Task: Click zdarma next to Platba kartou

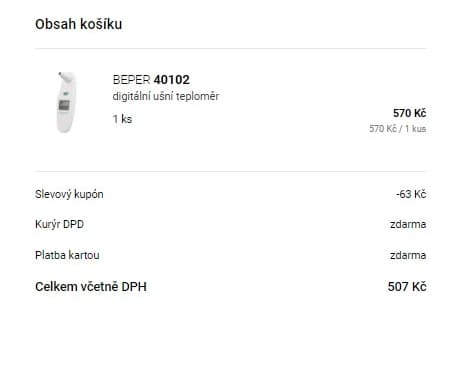Action: click(x=408, y=255)
